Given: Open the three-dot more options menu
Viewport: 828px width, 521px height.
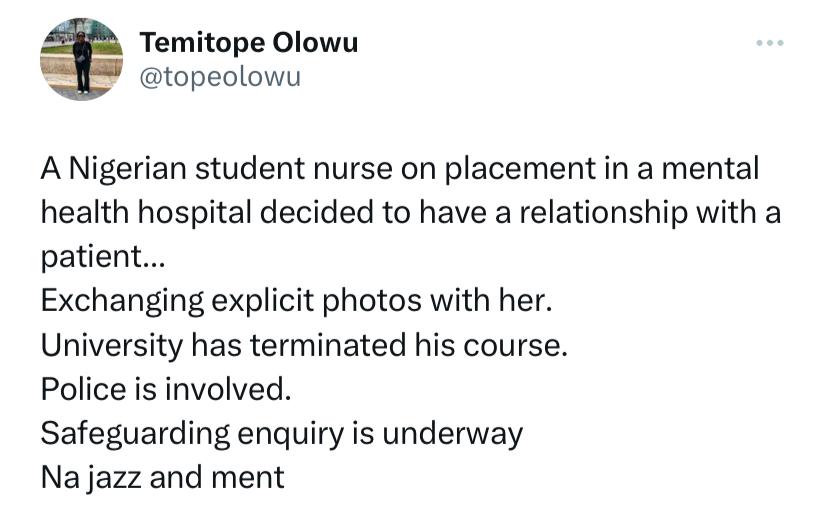Looking at the screenshot, I should coord(769,43).
